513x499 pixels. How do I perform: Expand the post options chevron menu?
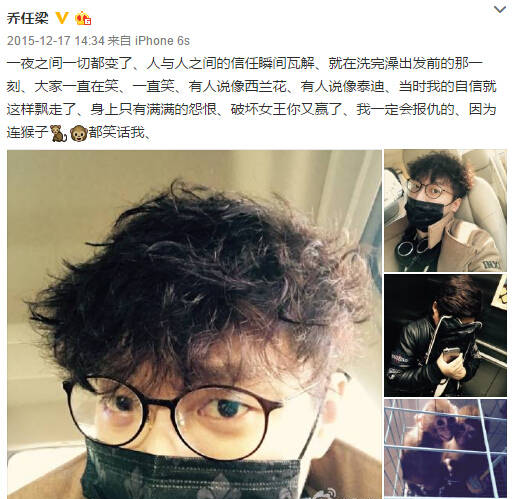click(x=499, y=9)
